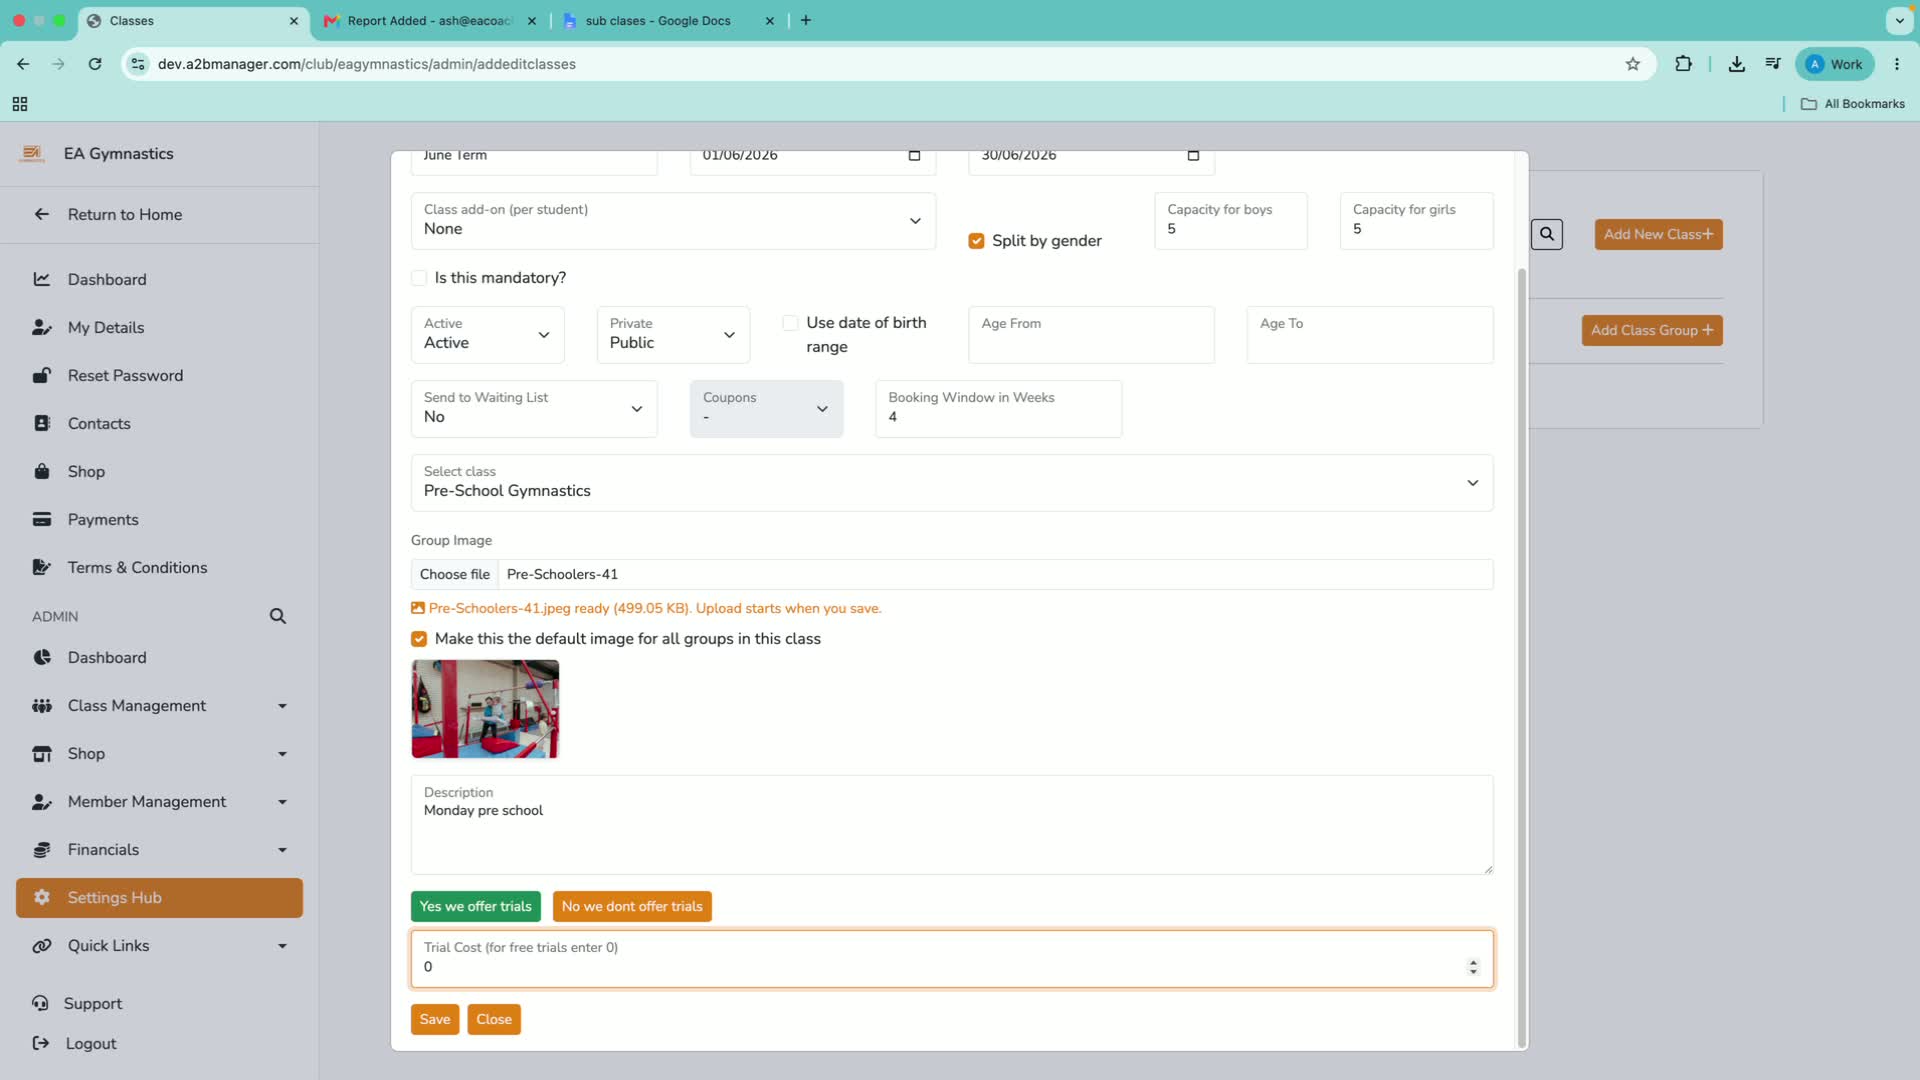
Task: Click the Logout exit icon
Action: click(40, 1043)
